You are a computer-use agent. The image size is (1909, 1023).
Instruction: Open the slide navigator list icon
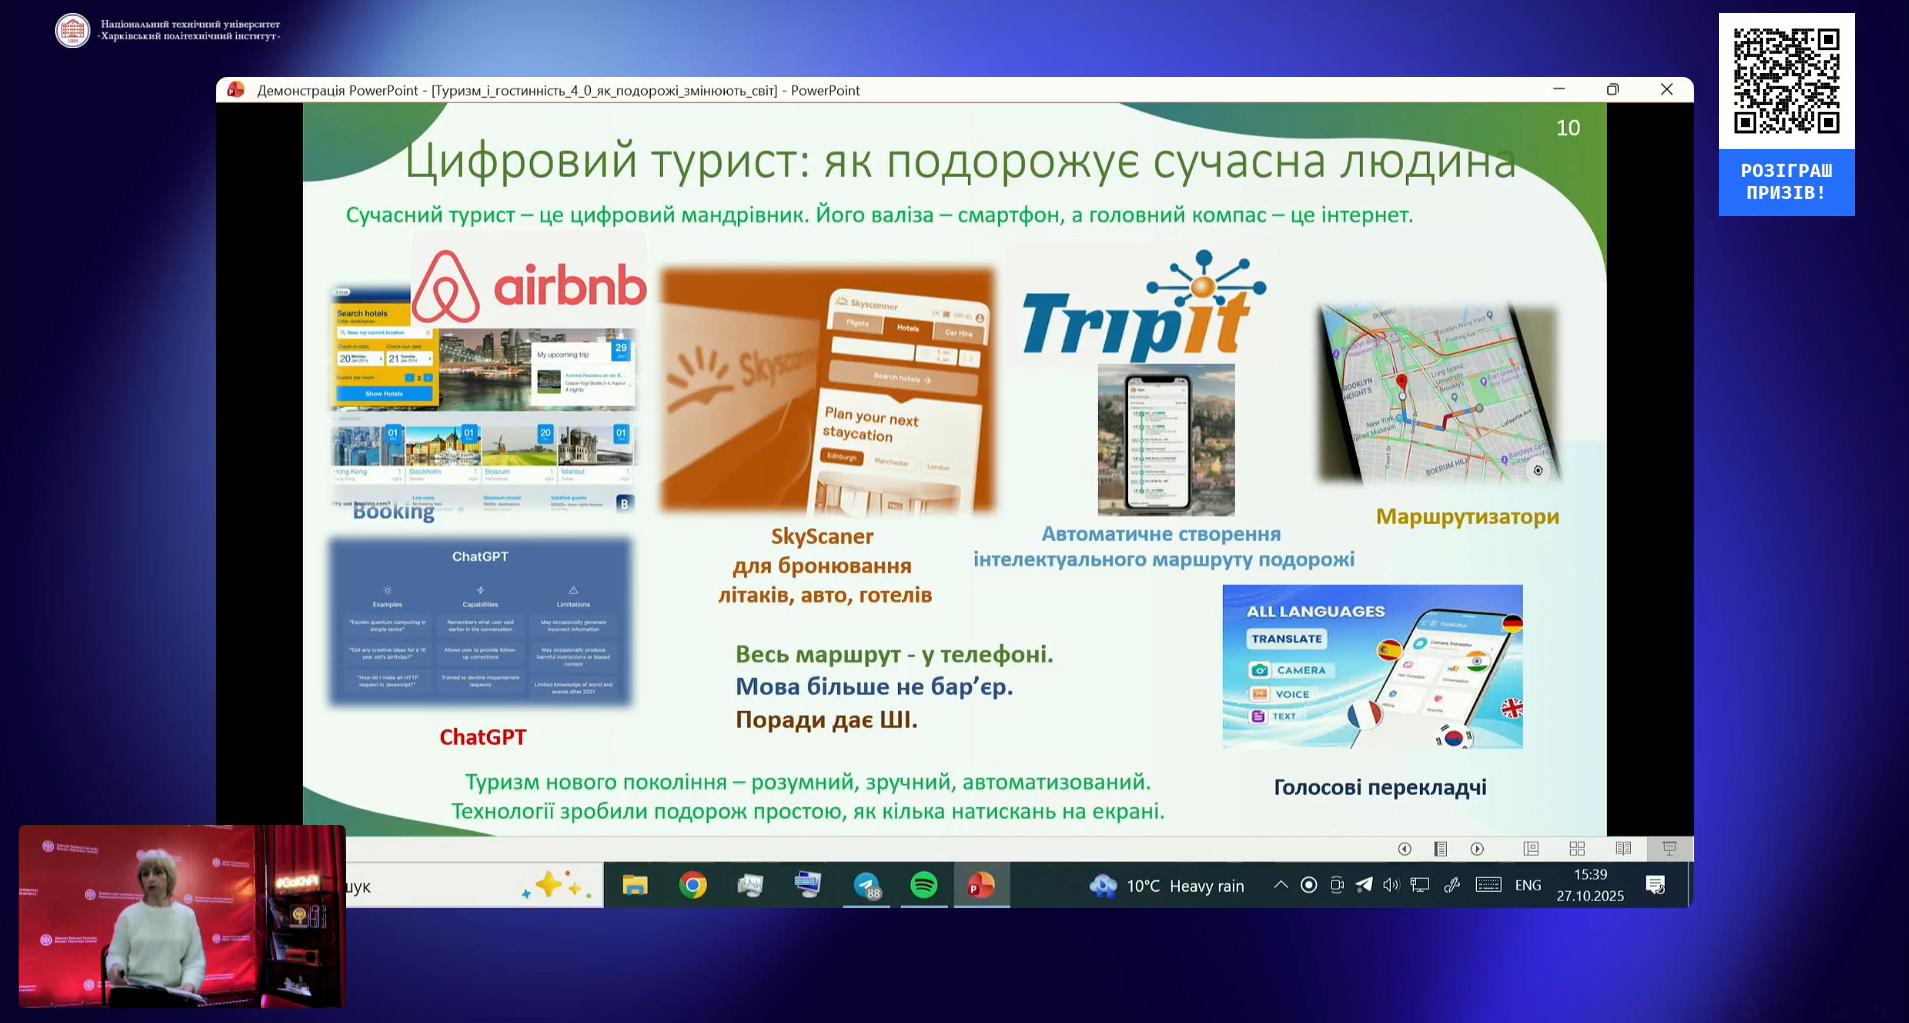pos(1440,849)
